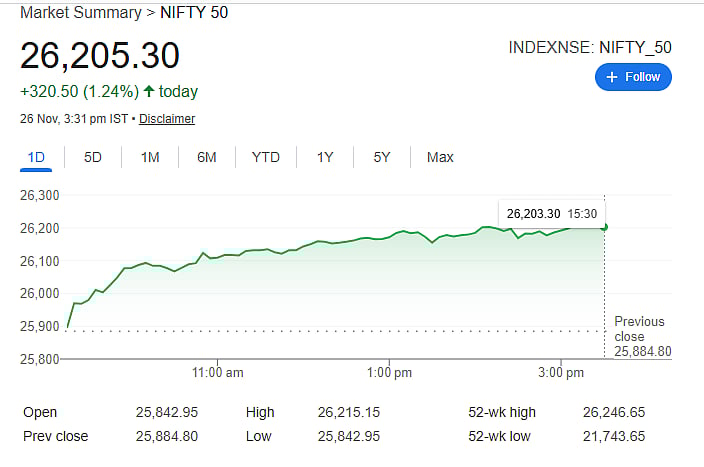Select the Max range tab

point(440,157)
